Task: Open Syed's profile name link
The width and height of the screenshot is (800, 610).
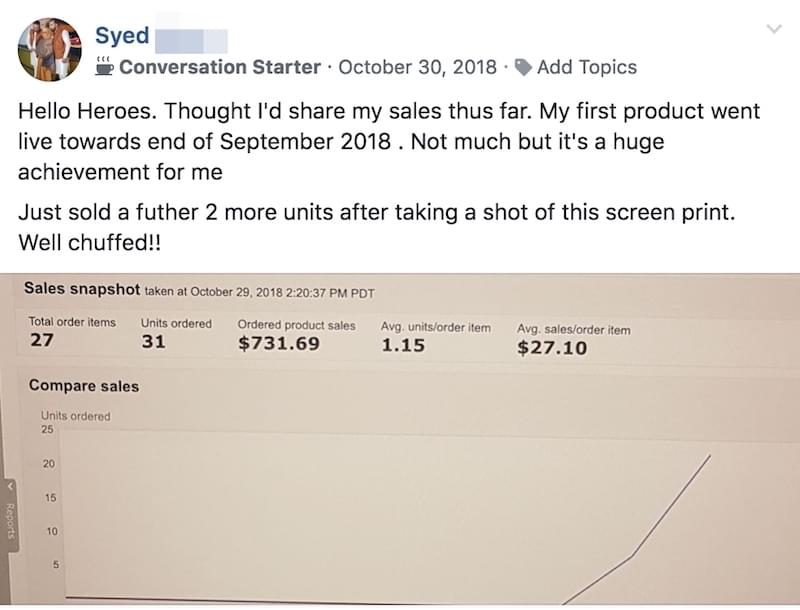Action: tap(122, 36)
